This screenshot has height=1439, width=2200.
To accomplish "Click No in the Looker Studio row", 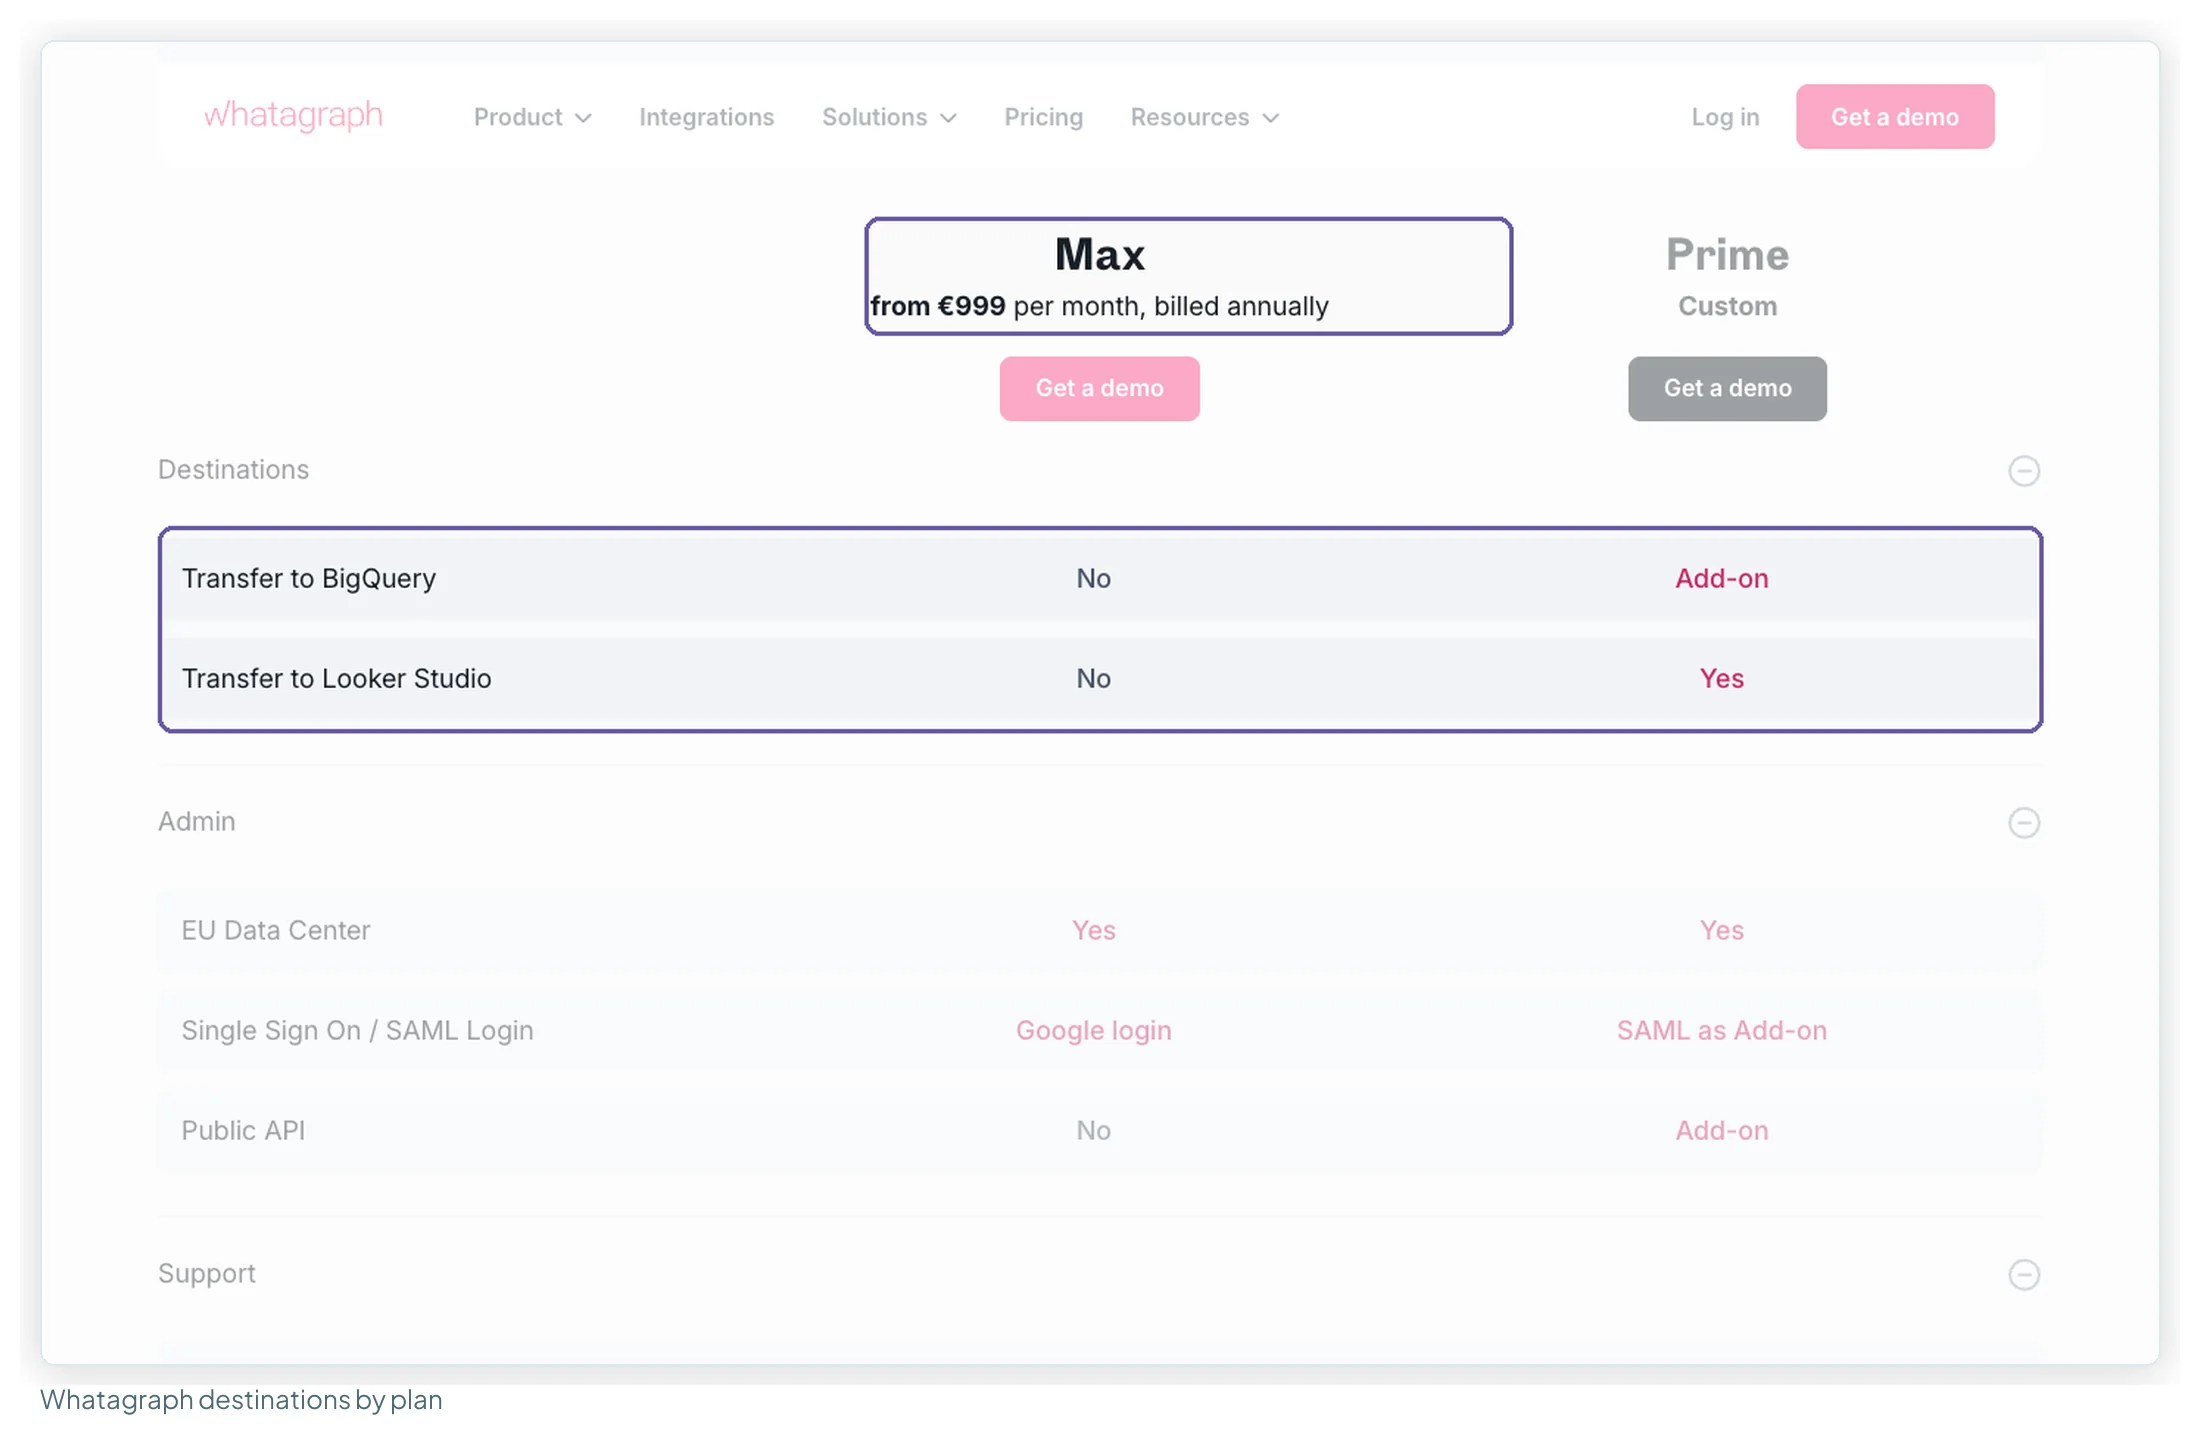I will tap(1093, 678).
